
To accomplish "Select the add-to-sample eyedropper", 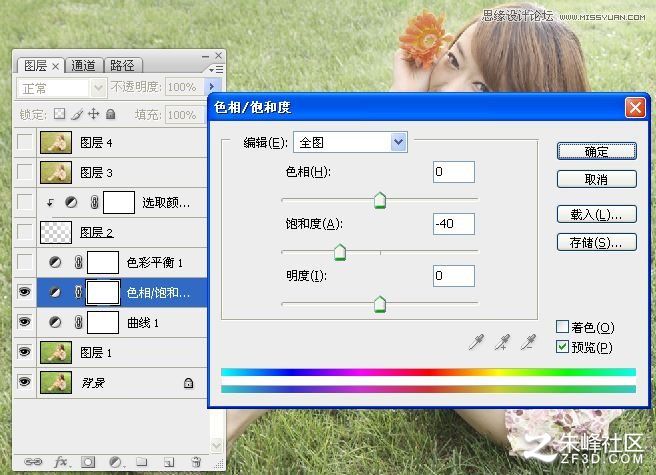I will pos(502,341).
